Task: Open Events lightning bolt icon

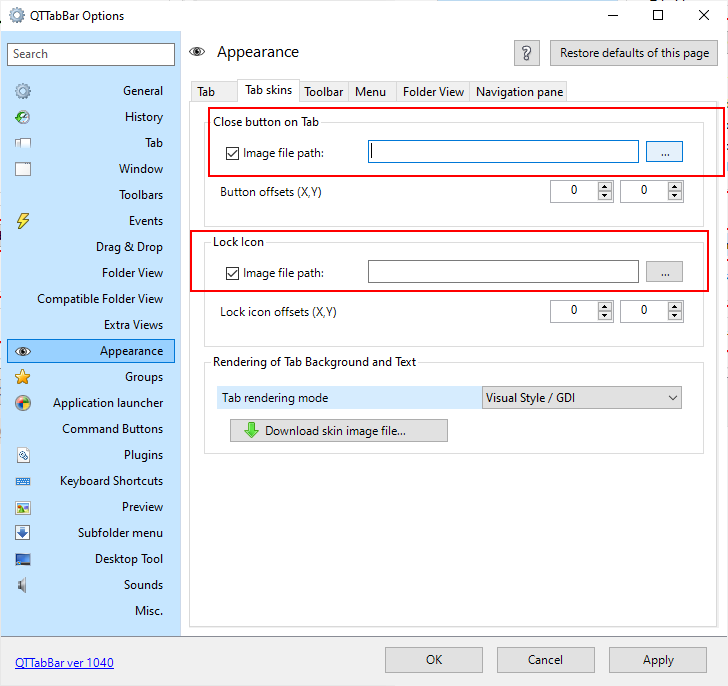Action: tap(23, 221)
